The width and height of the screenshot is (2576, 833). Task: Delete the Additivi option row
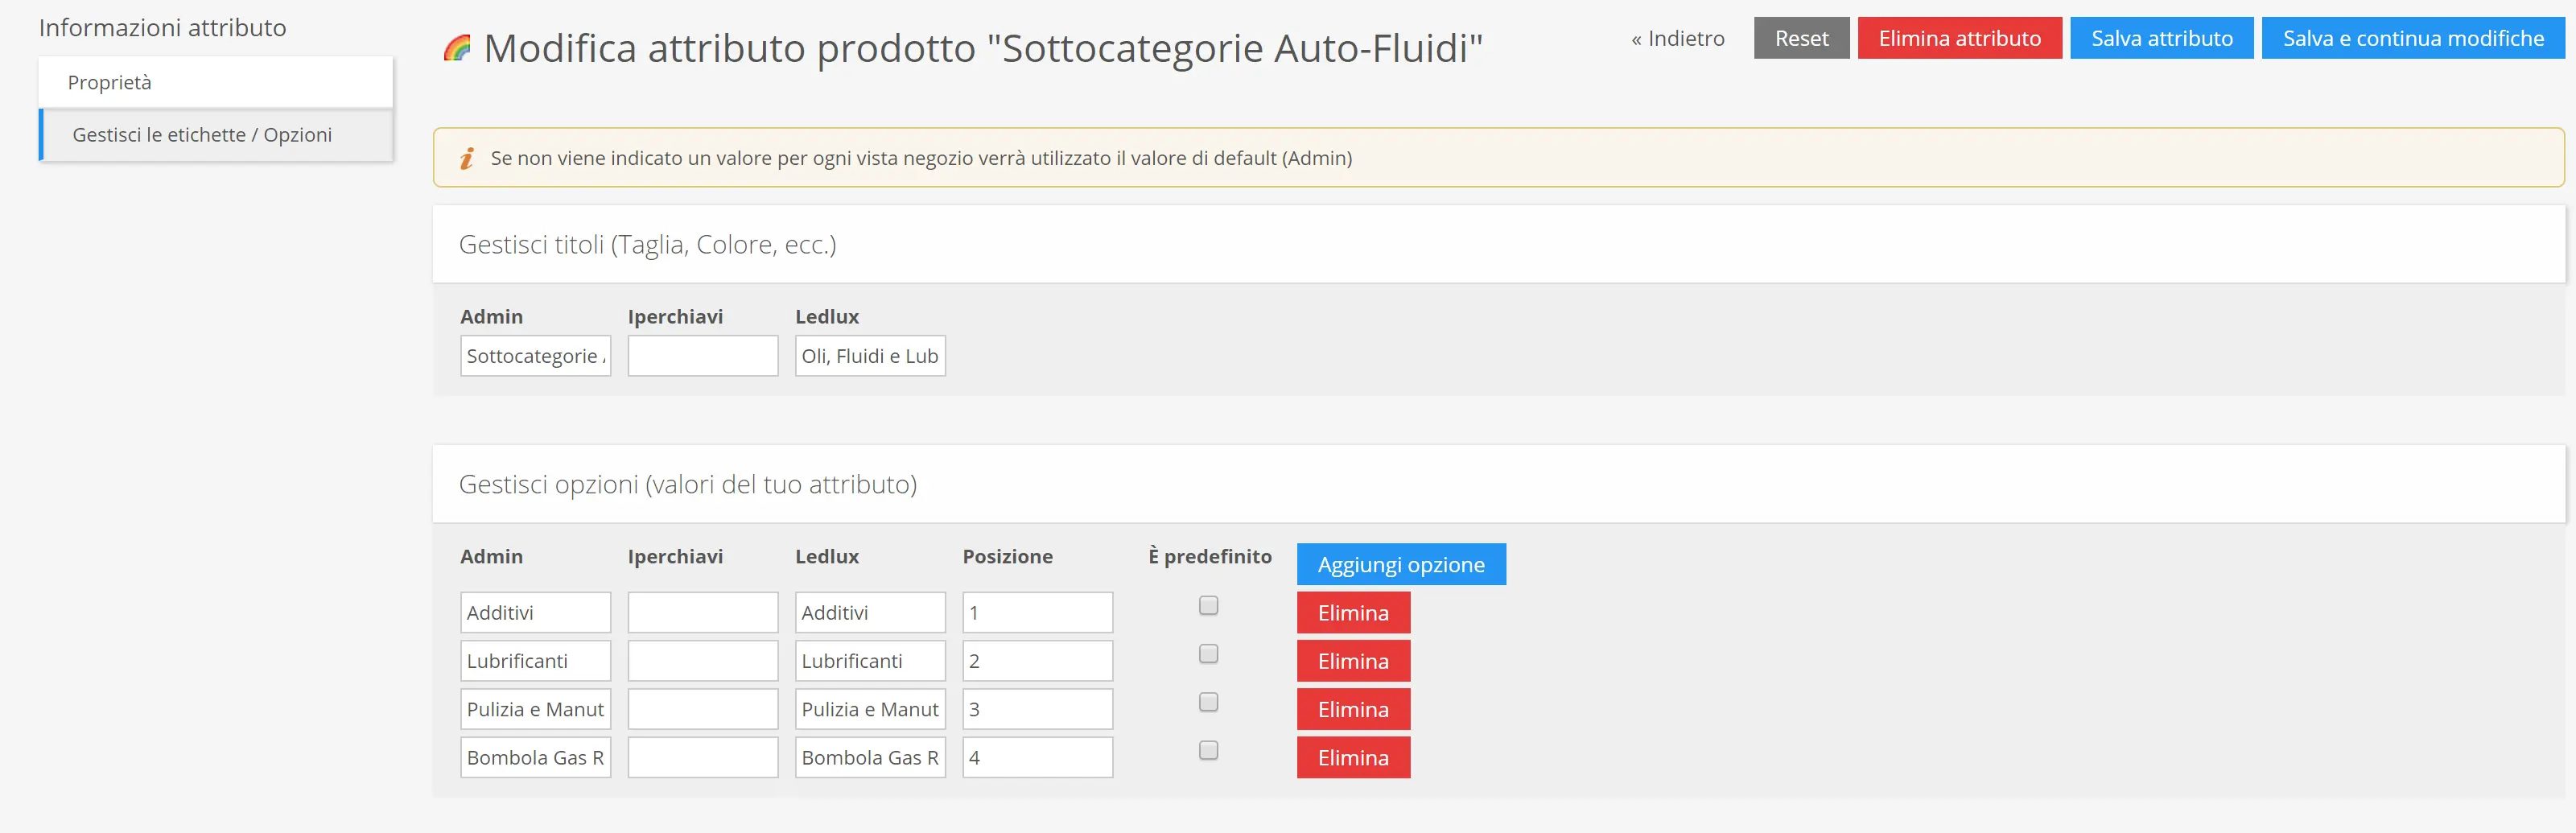pos(1352,613)
